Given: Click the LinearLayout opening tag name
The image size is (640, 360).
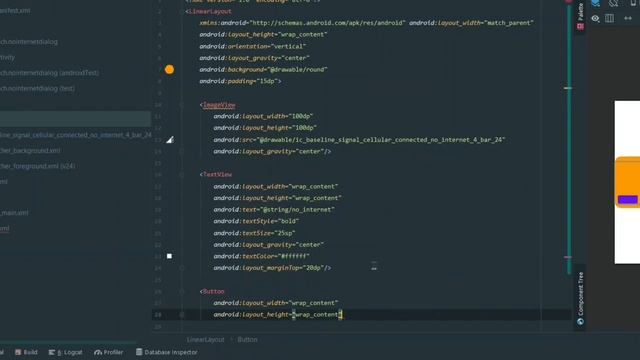Looking at the screenshot, I should click(x=210, y=11).
